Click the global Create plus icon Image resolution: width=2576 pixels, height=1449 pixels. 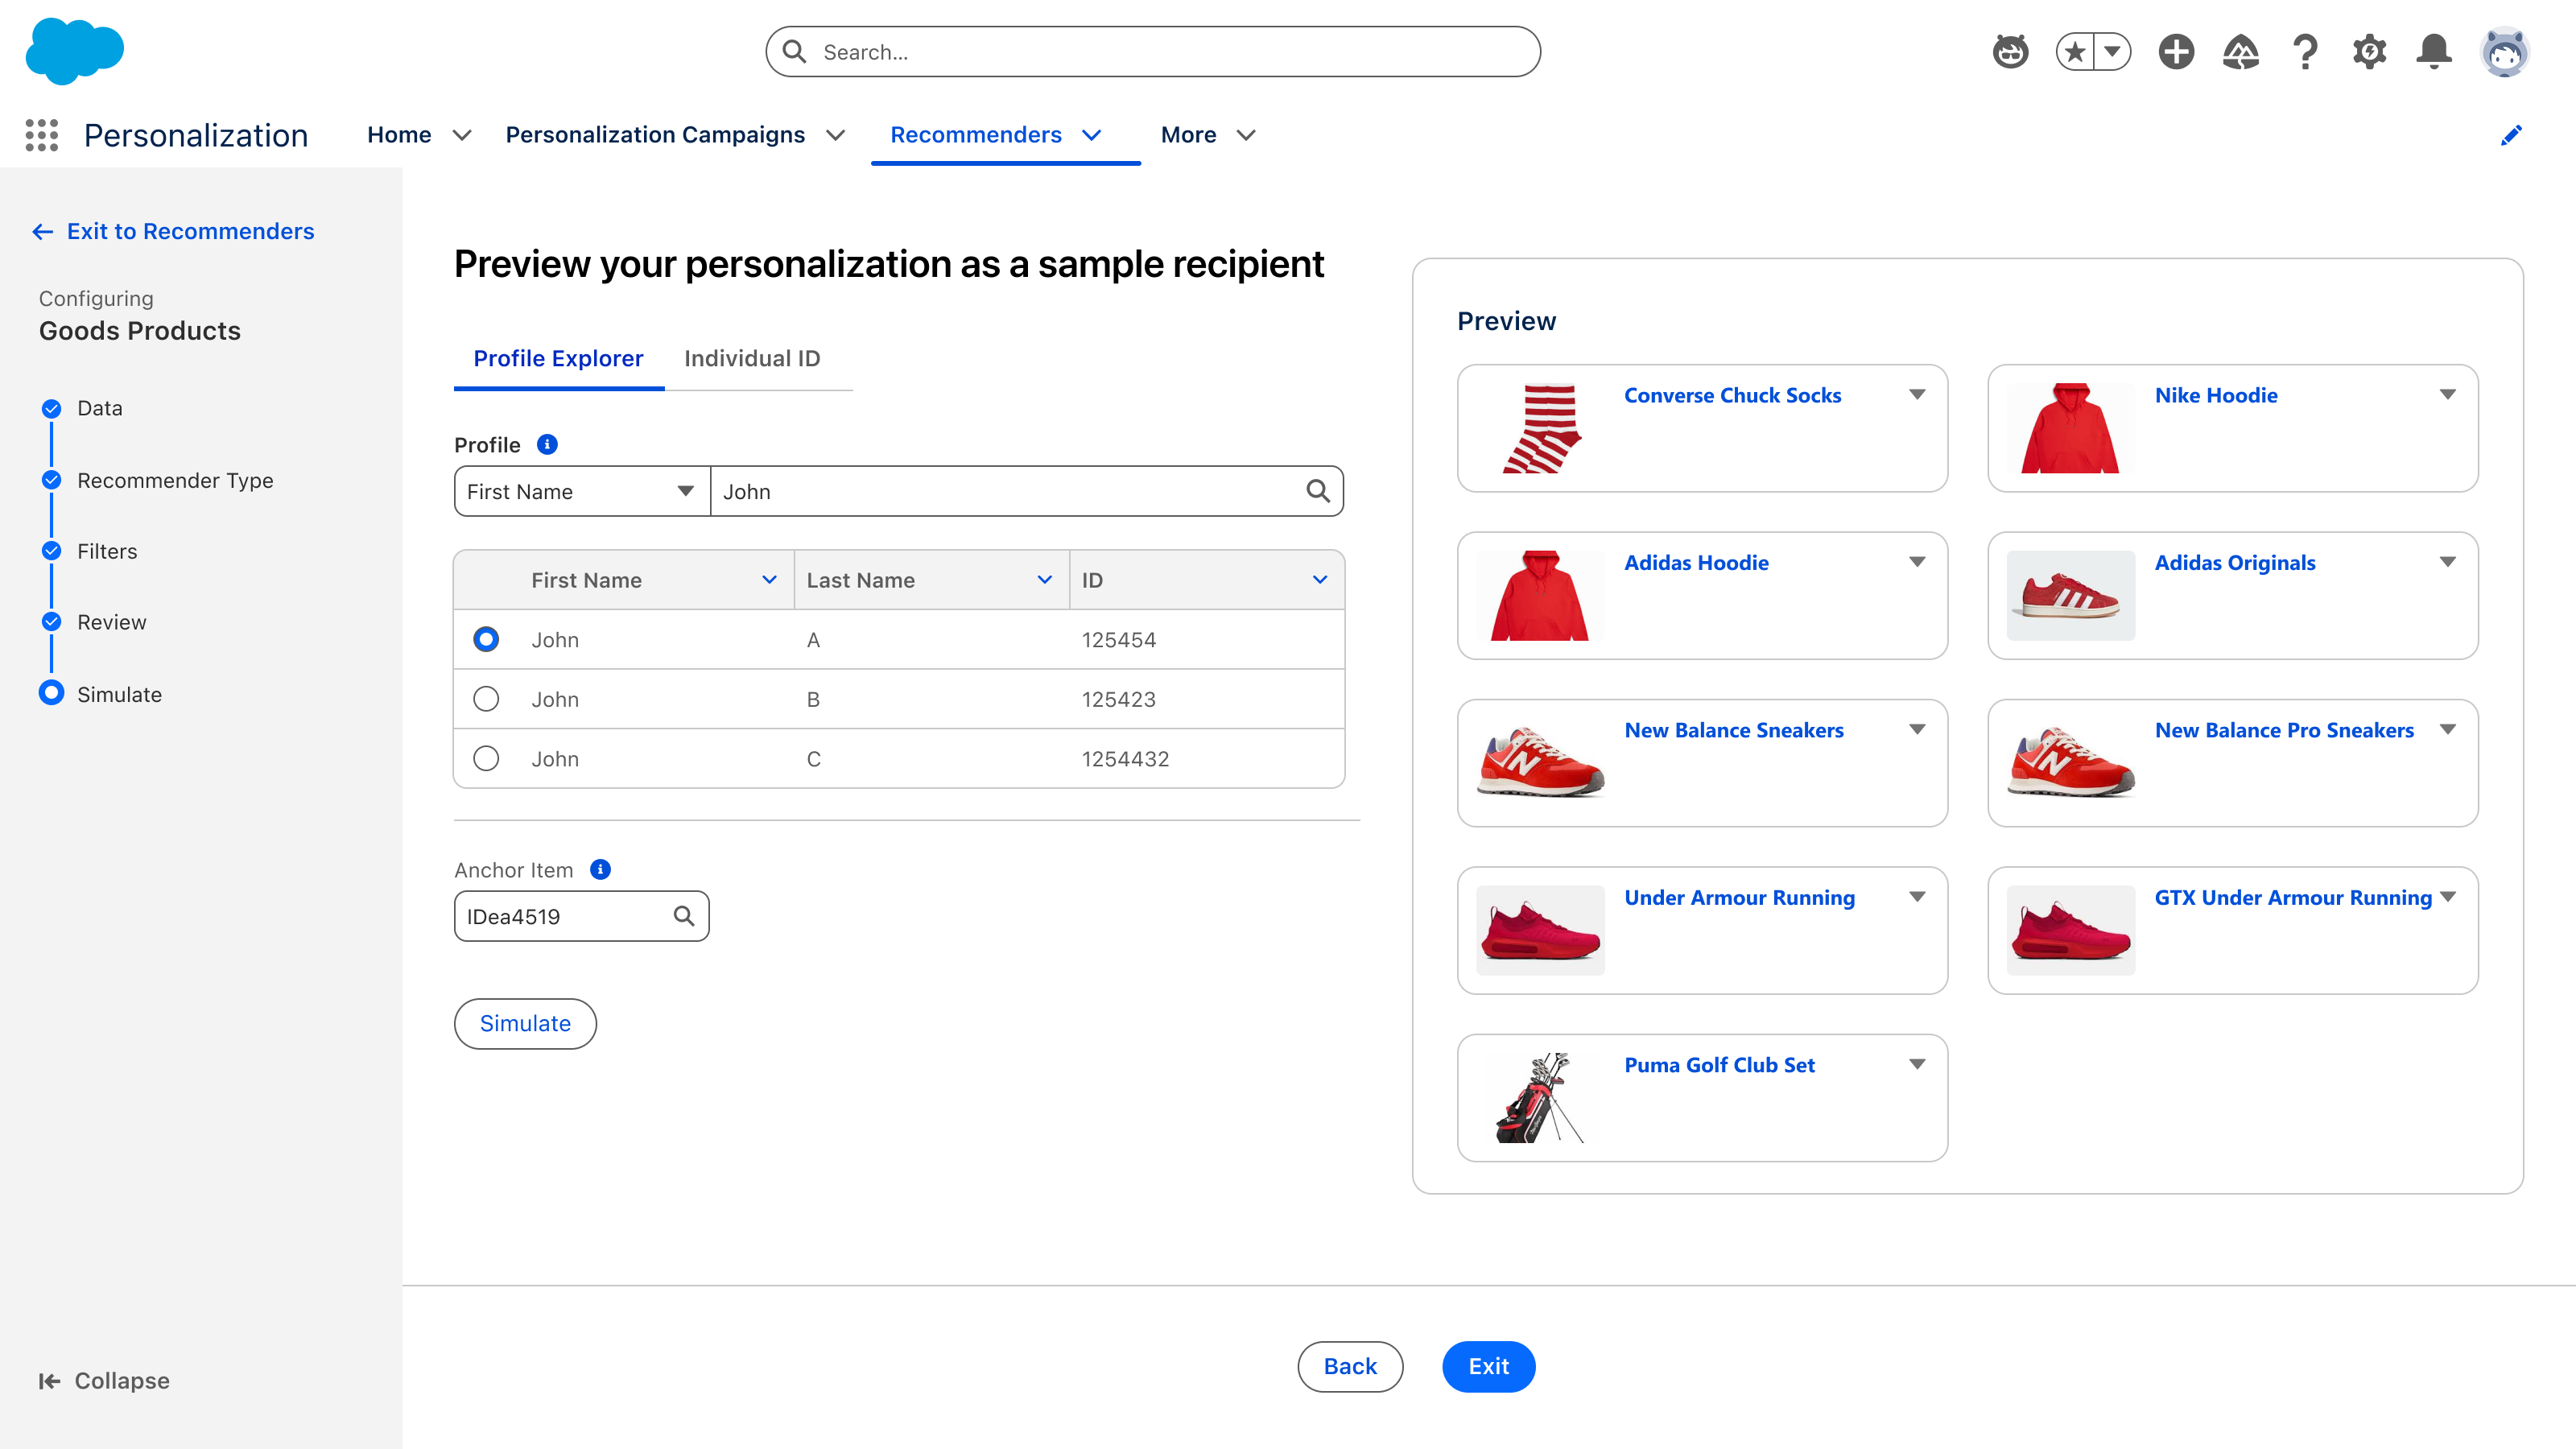(2176, 51)
